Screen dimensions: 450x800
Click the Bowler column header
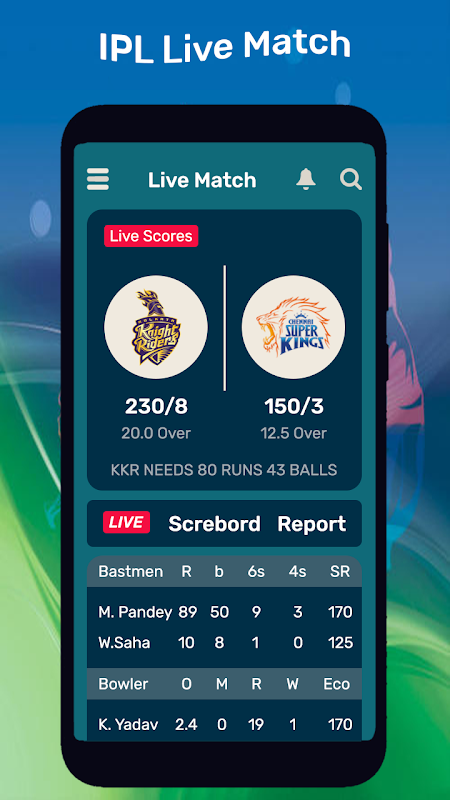point(123,684)
